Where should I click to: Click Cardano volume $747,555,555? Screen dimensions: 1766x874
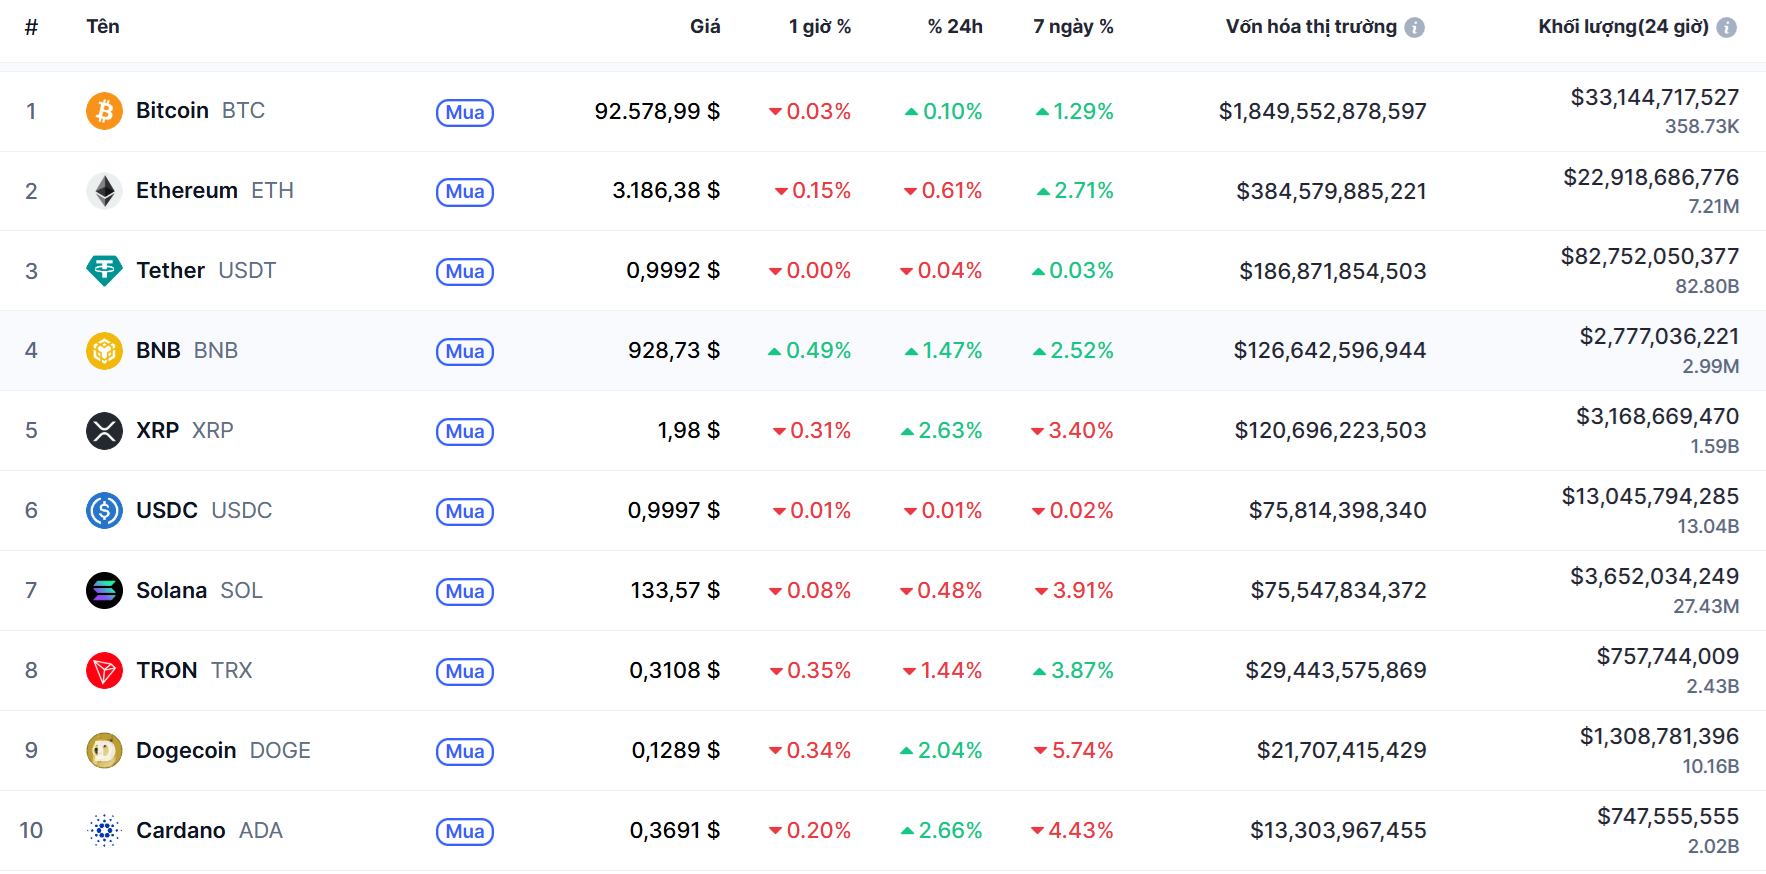pos(1668,817)
